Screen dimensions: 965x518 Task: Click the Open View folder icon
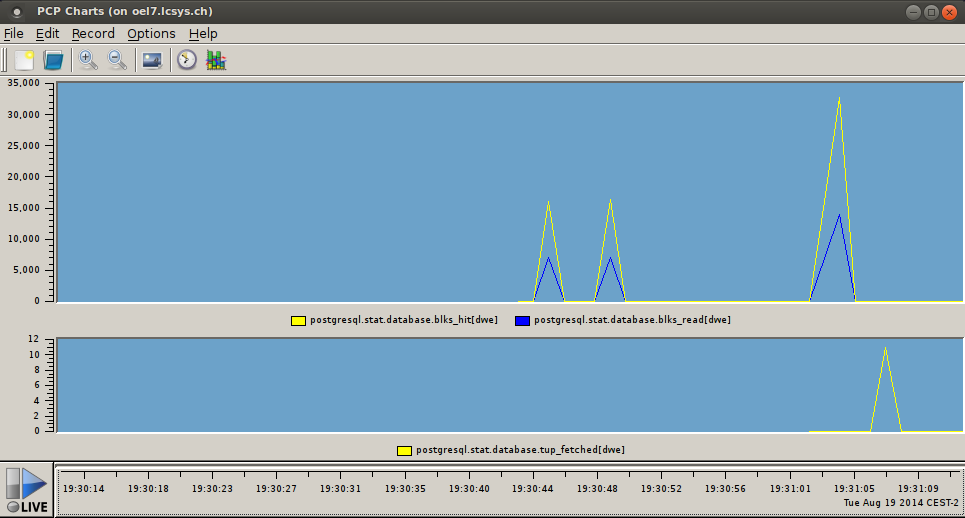click(x=53, y=60)
